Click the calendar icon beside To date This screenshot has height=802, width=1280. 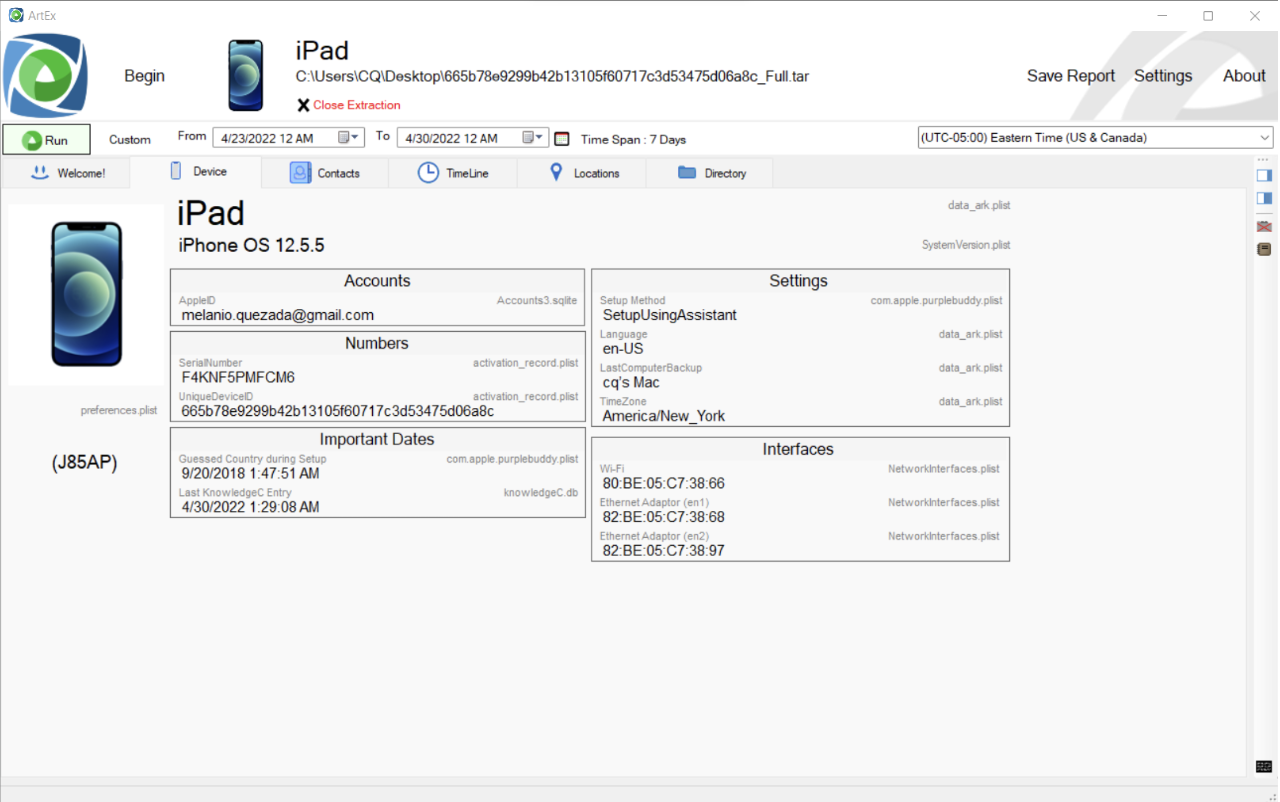pyautogui.click(x=561, y=139)
